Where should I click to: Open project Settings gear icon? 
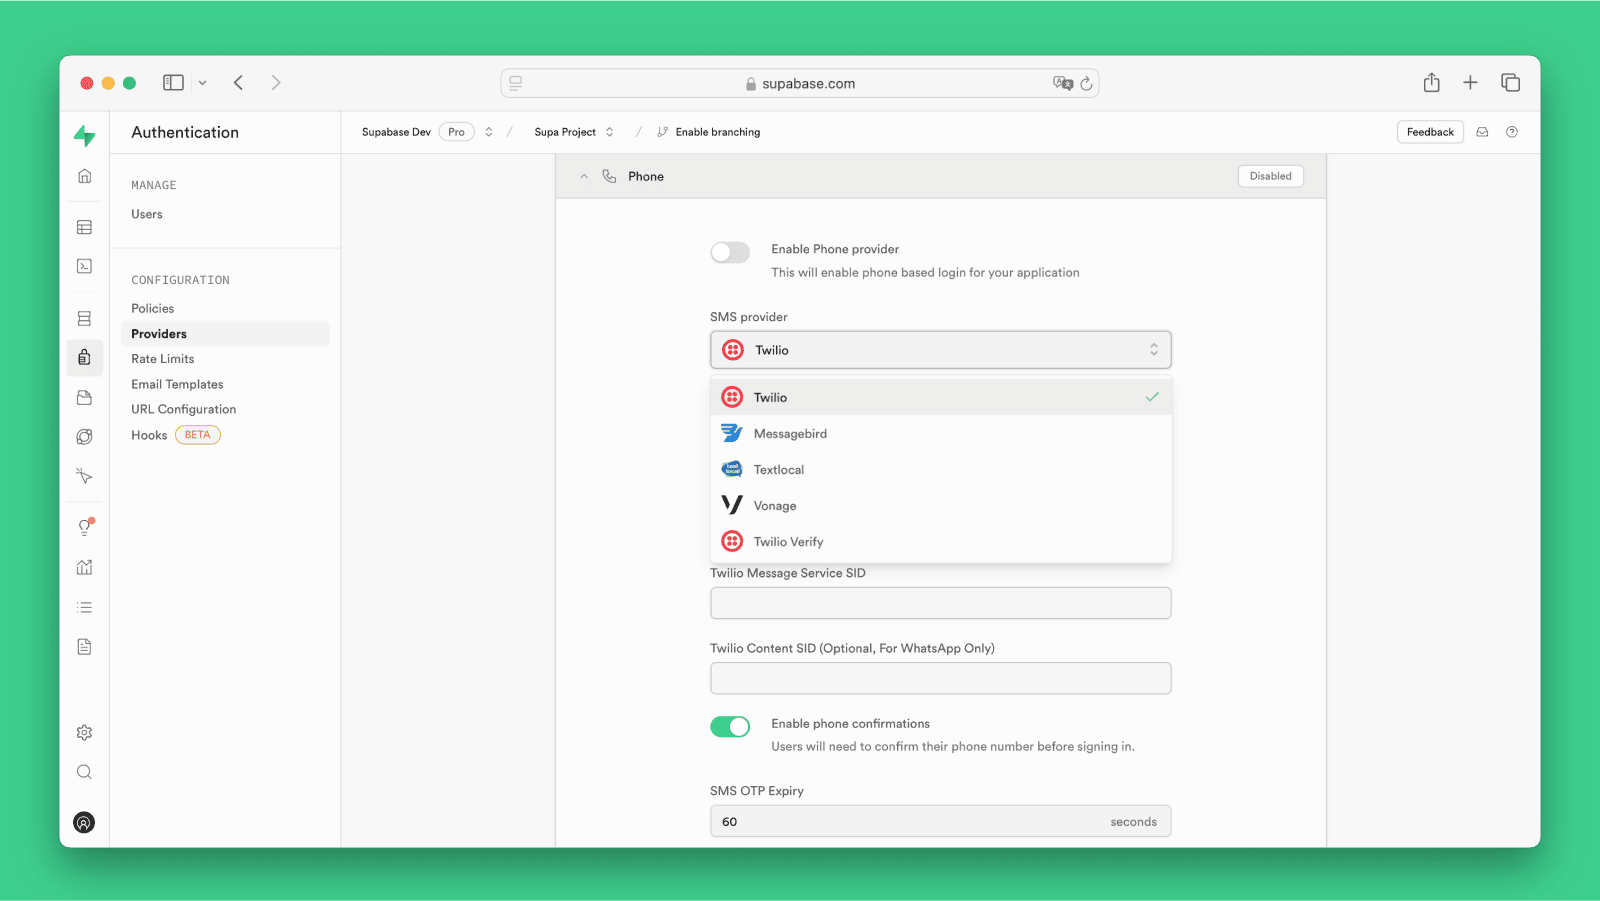[84, 732]
